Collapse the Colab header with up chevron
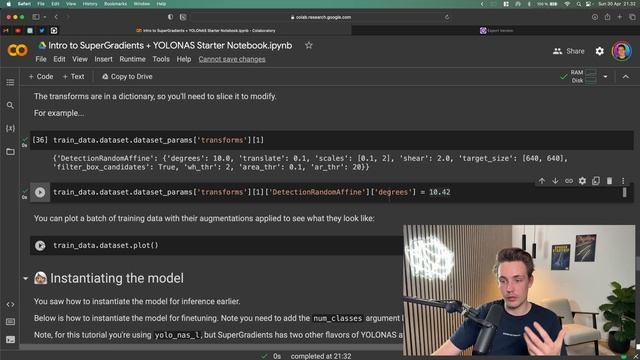Screen dimensions: 640x360 tap(626, 77)
